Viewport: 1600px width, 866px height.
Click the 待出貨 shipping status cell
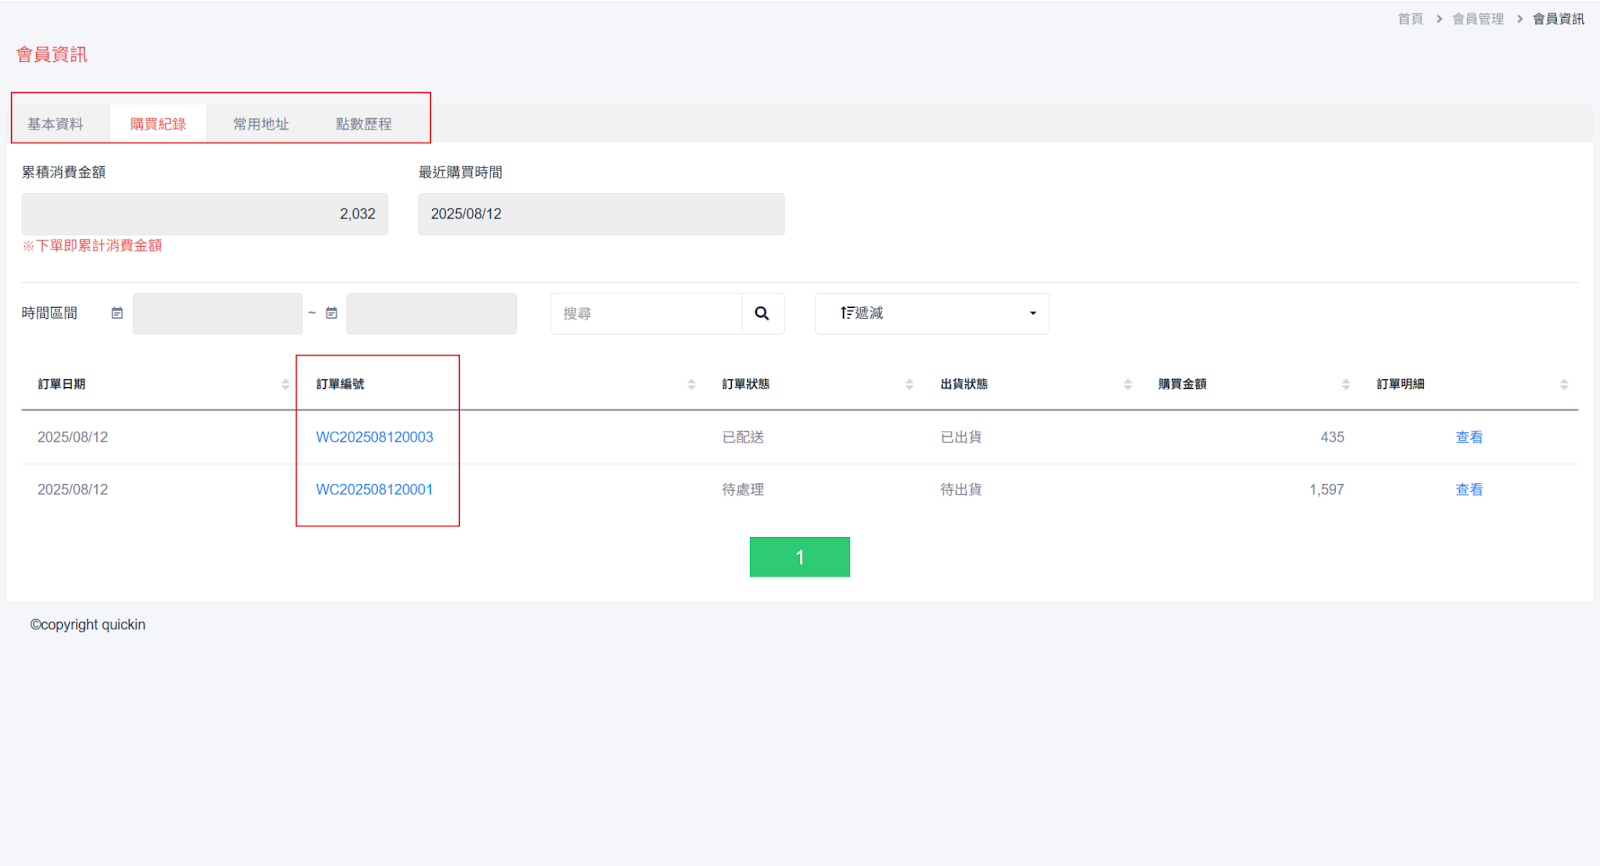tap(961, 489)
